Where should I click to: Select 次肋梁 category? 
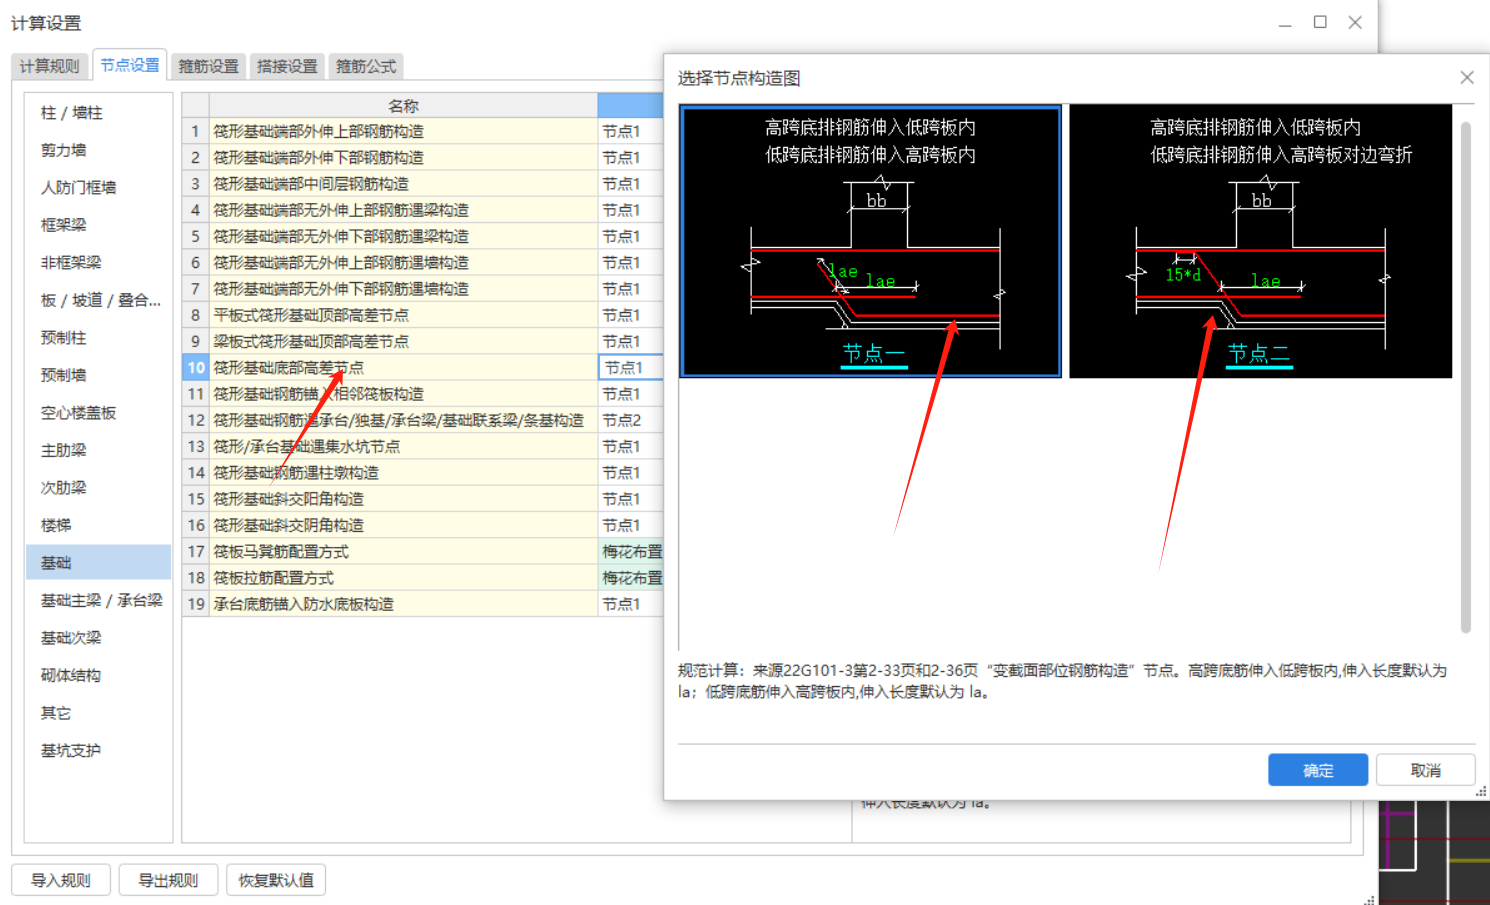point(98,488)
